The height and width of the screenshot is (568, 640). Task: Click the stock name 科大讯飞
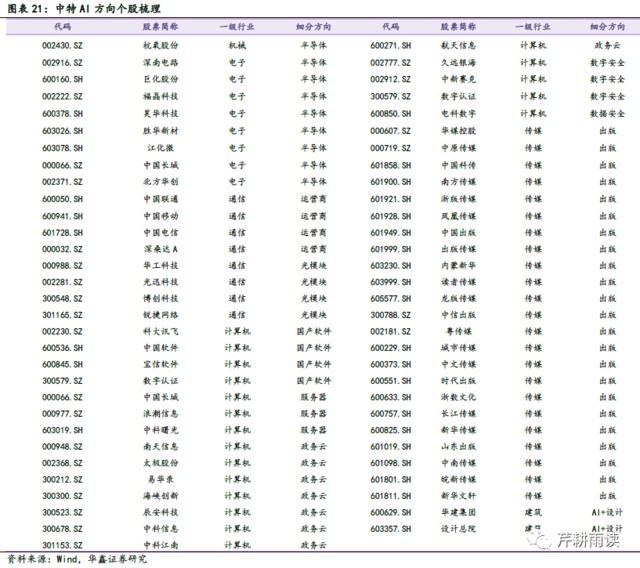161,332
